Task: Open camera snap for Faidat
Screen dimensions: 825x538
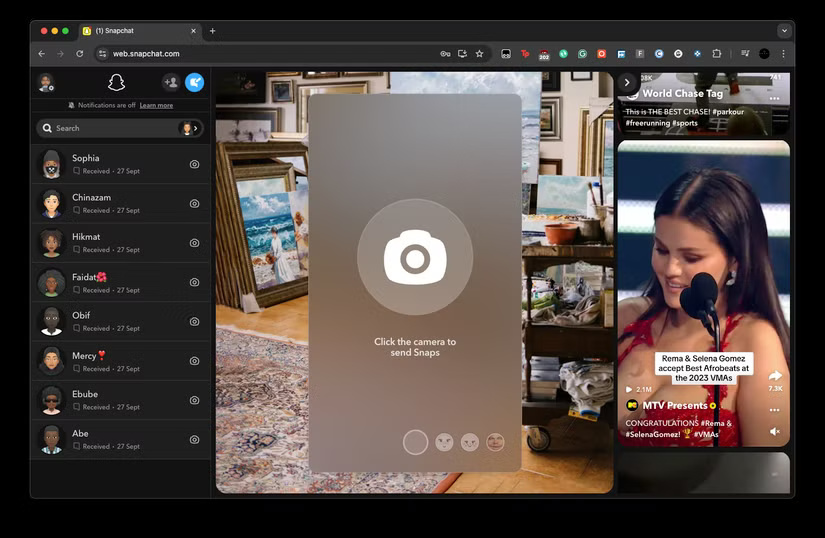Action: [x=194, y=282]
